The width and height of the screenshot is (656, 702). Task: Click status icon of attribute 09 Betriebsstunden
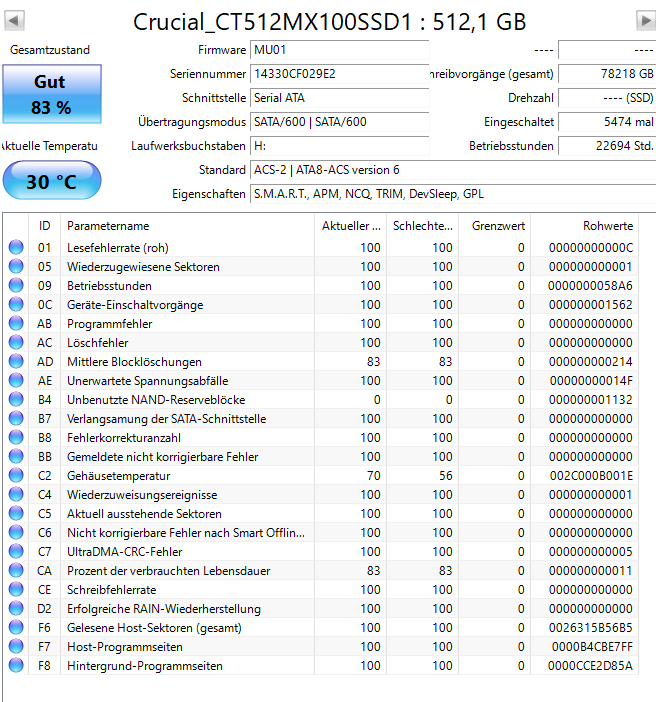point(16,285)
